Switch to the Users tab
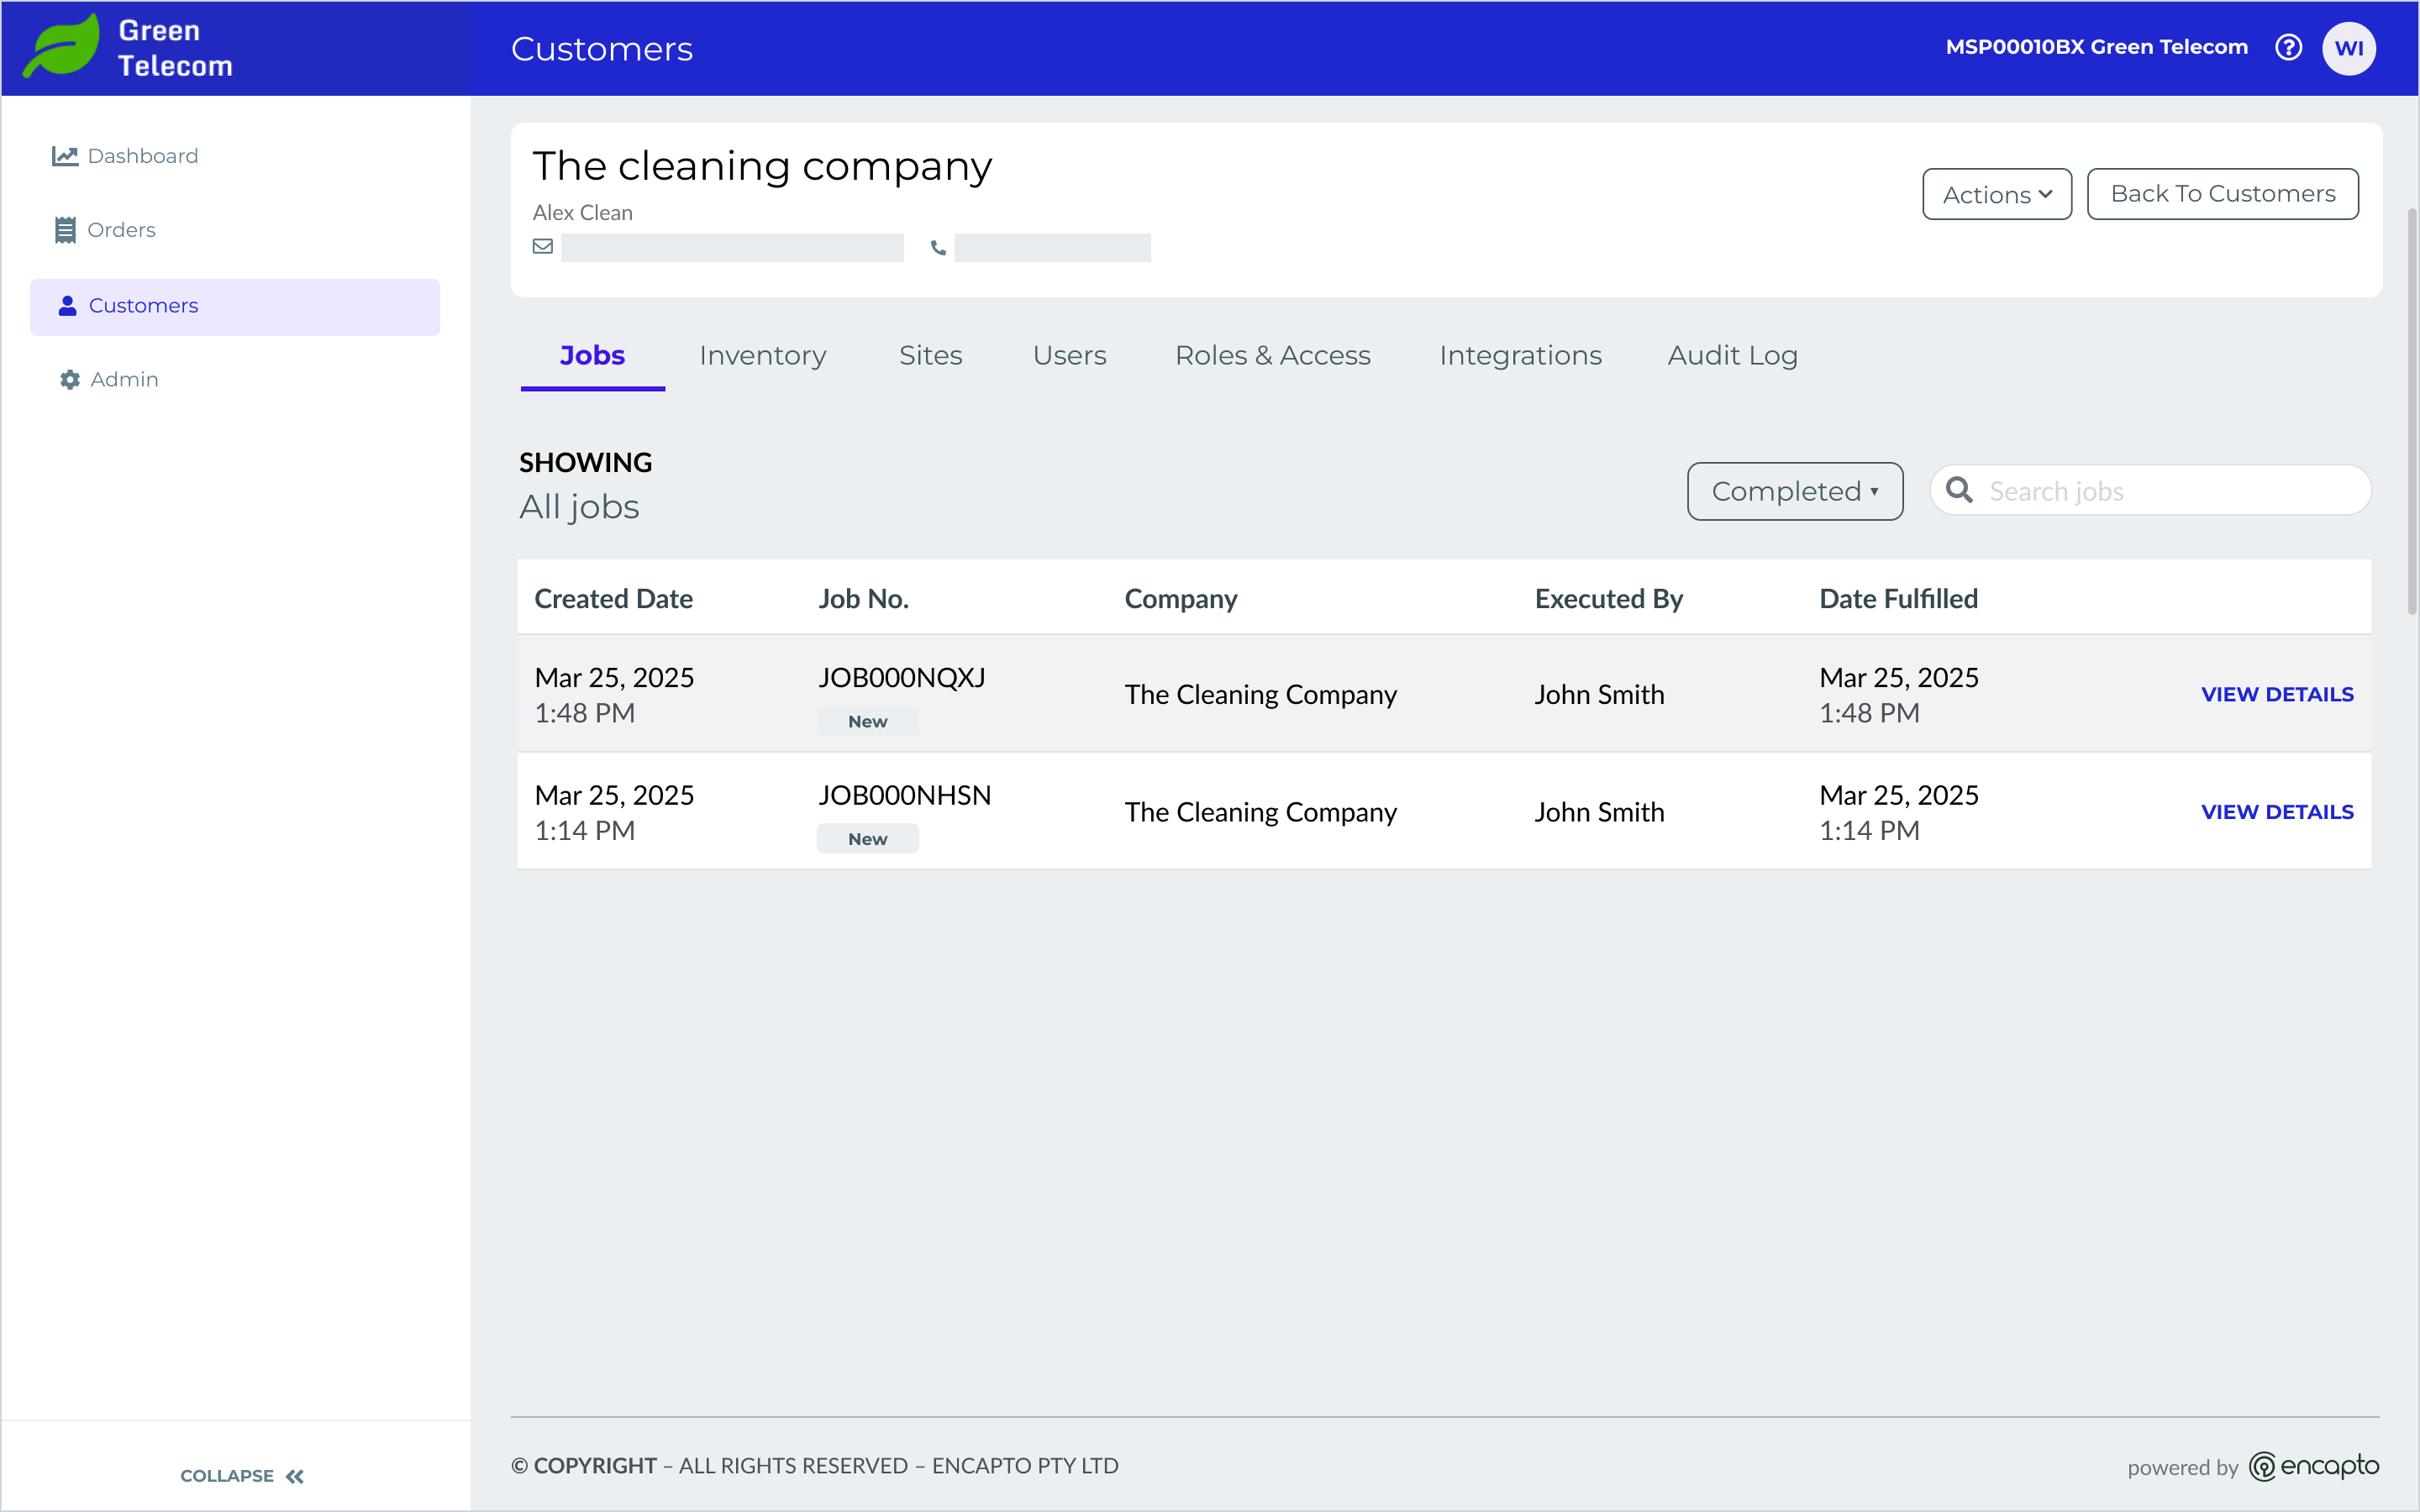 coord(1069,356)
